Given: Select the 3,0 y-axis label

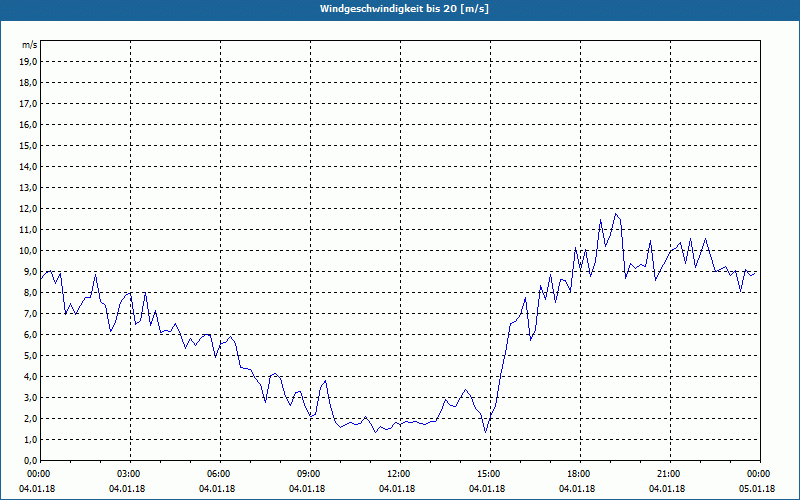Looking at the screenshot, I should [30, 397].
